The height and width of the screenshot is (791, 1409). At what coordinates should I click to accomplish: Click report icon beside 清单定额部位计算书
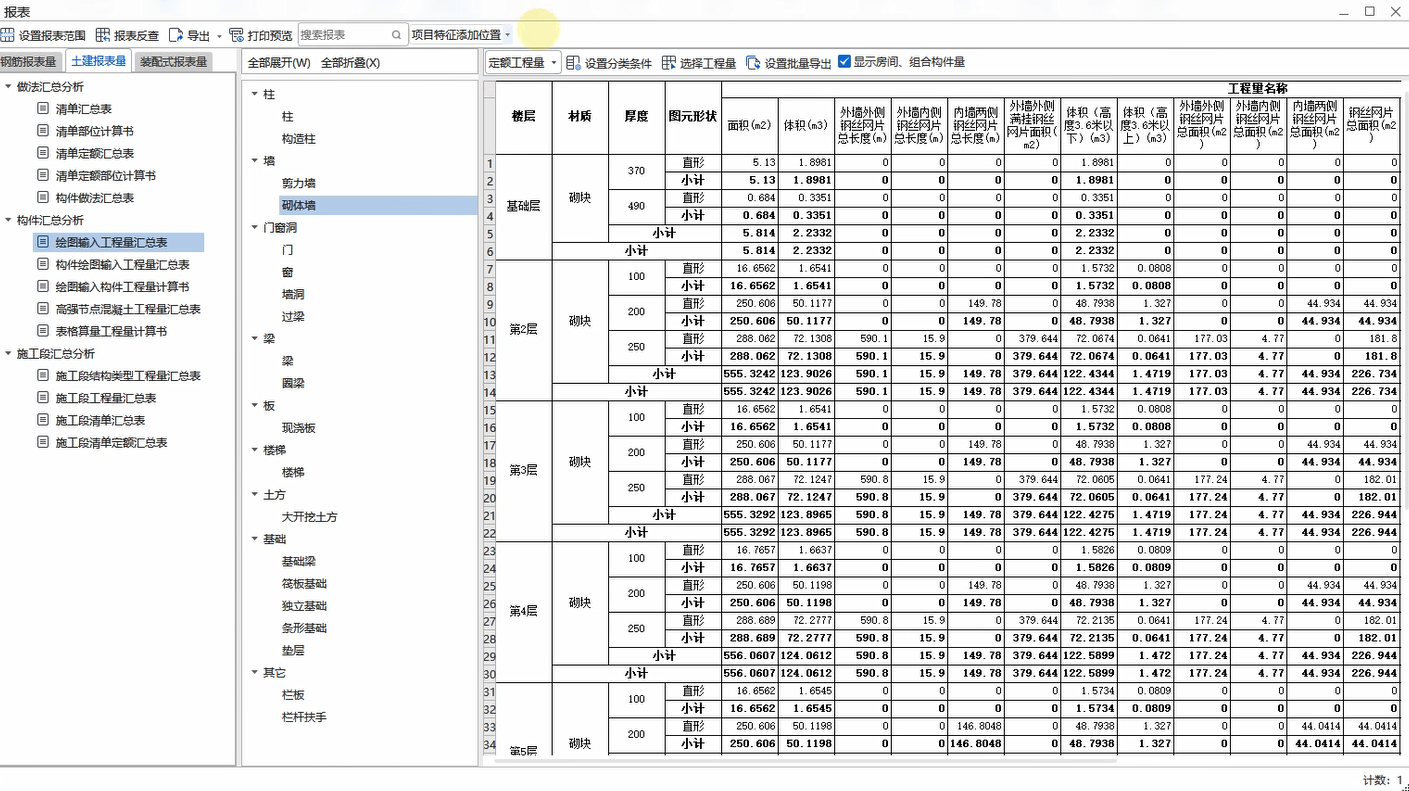click(x=43, y=175)
